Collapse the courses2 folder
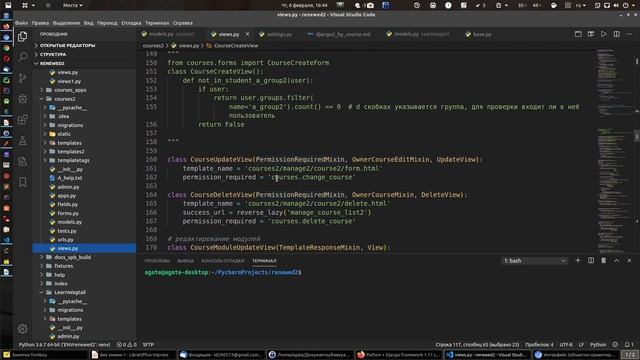The width and height of the screenshot is (640, 360). [64, 99]
